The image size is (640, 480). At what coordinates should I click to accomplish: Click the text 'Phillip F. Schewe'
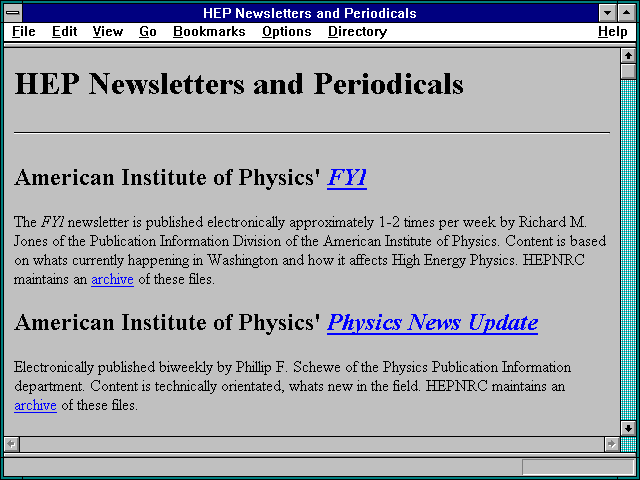click(288, 367)
